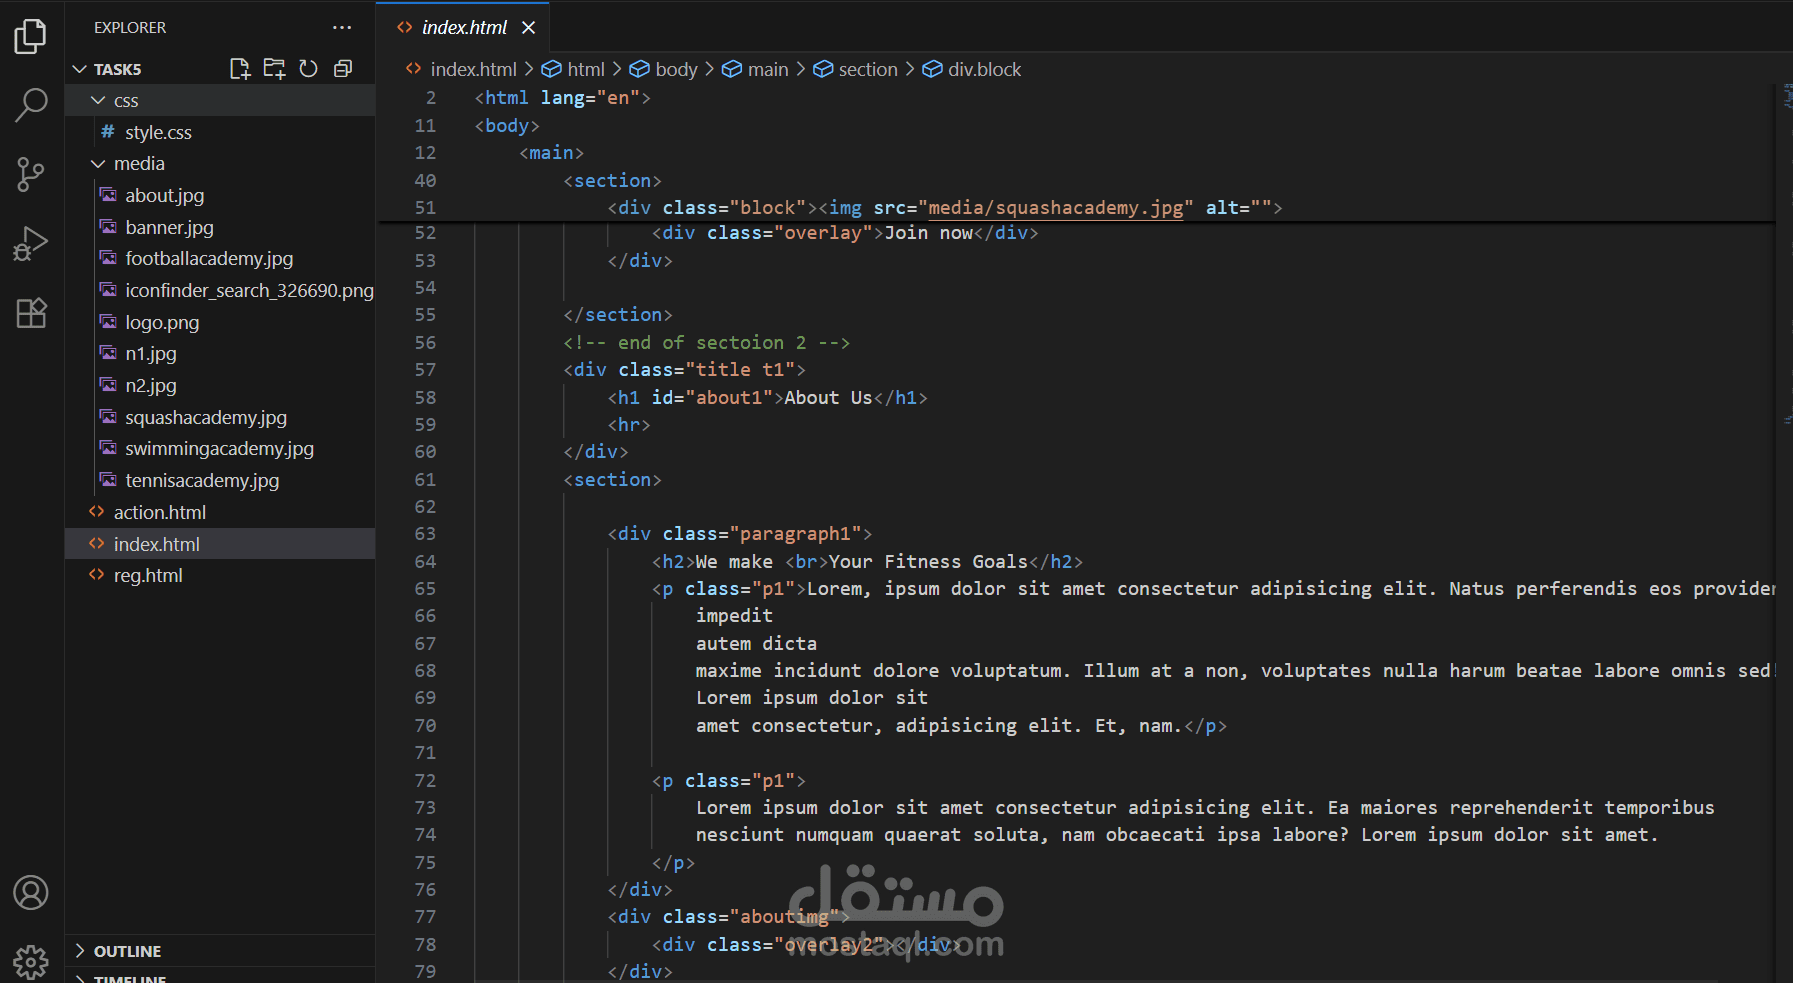This screenshot has width=1793, height=983.
Task: Refresh the Explorer file tree
Action: coord(309,69)
